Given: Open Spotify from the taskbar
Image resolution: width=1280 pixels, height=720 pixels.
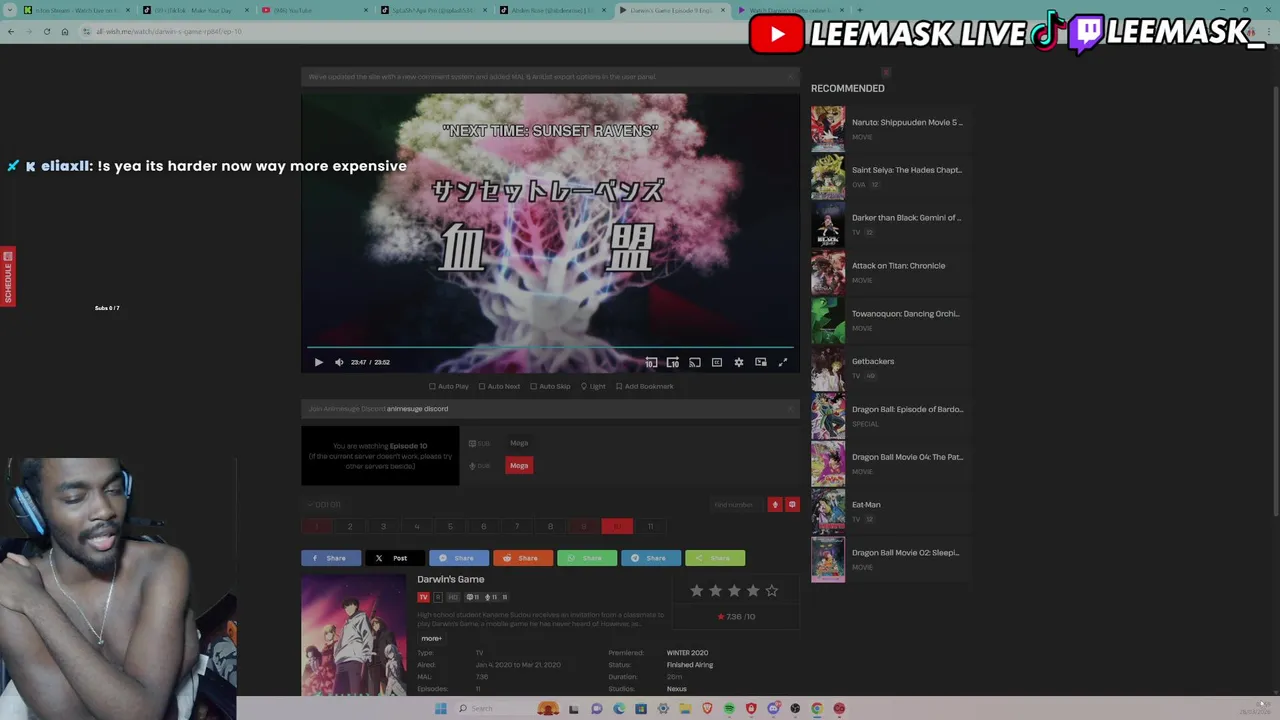Looking at the screenshot, I should tap(729, 709).
